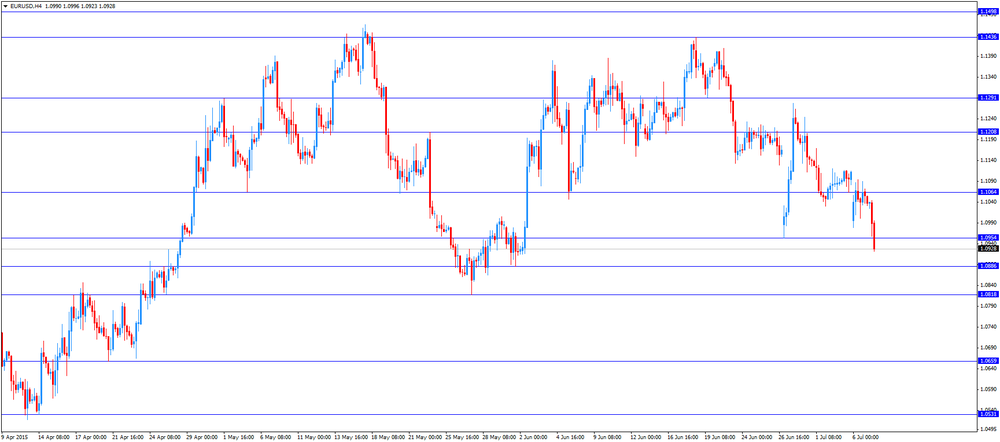1000x442 pixels.
Task: Select the 1.1291 horizontal line price tag
Action: tap(987, 98)
